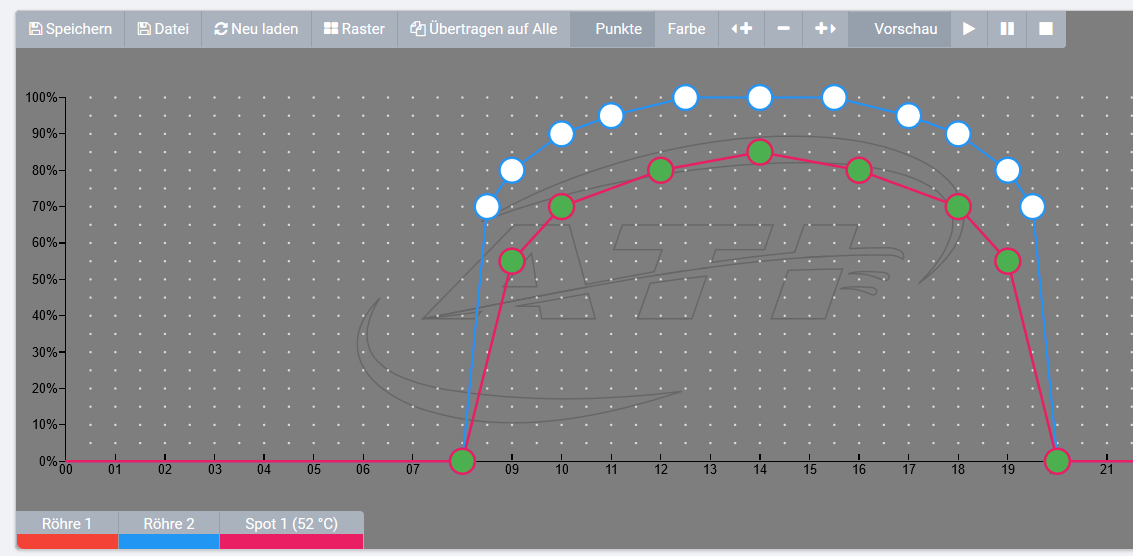Image resolution: width=1133 pixels, height=556 pixels.
Task: Select the white 70% point near 08:30
Action: 487,207
